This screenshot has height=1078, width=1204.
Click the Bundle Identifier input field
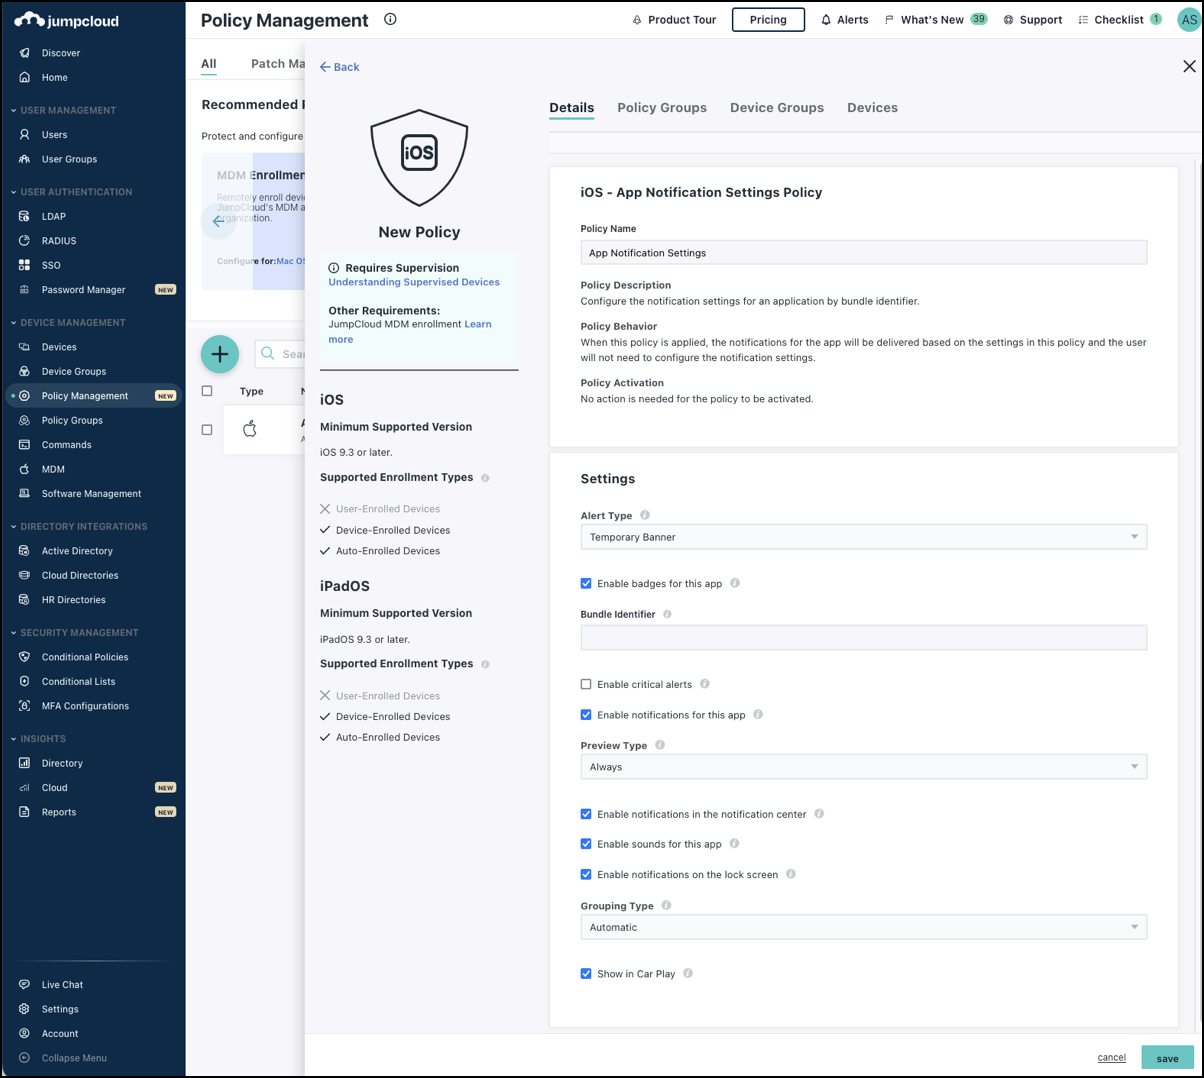click(863, 638)
